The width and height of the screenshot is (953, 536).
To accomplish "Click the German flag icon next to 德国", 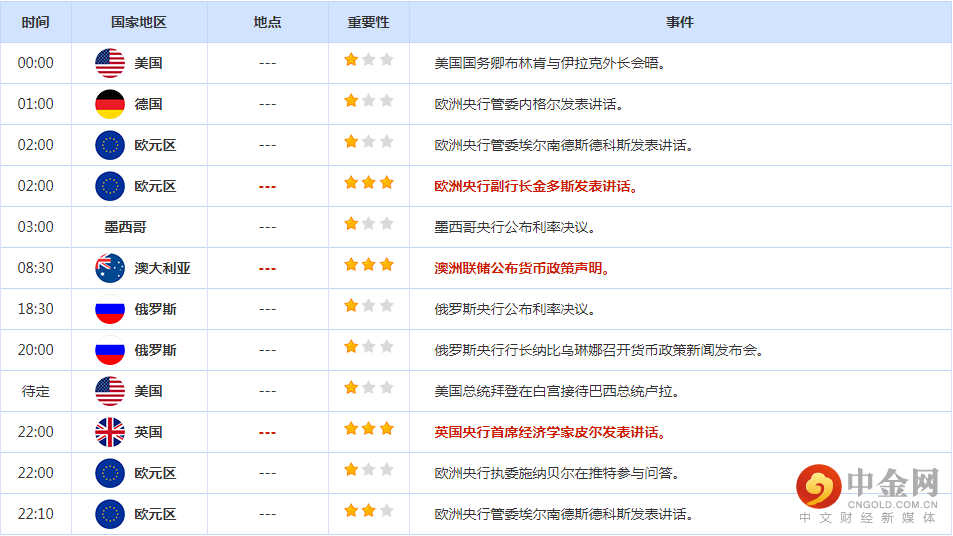I will pos(110,104).
